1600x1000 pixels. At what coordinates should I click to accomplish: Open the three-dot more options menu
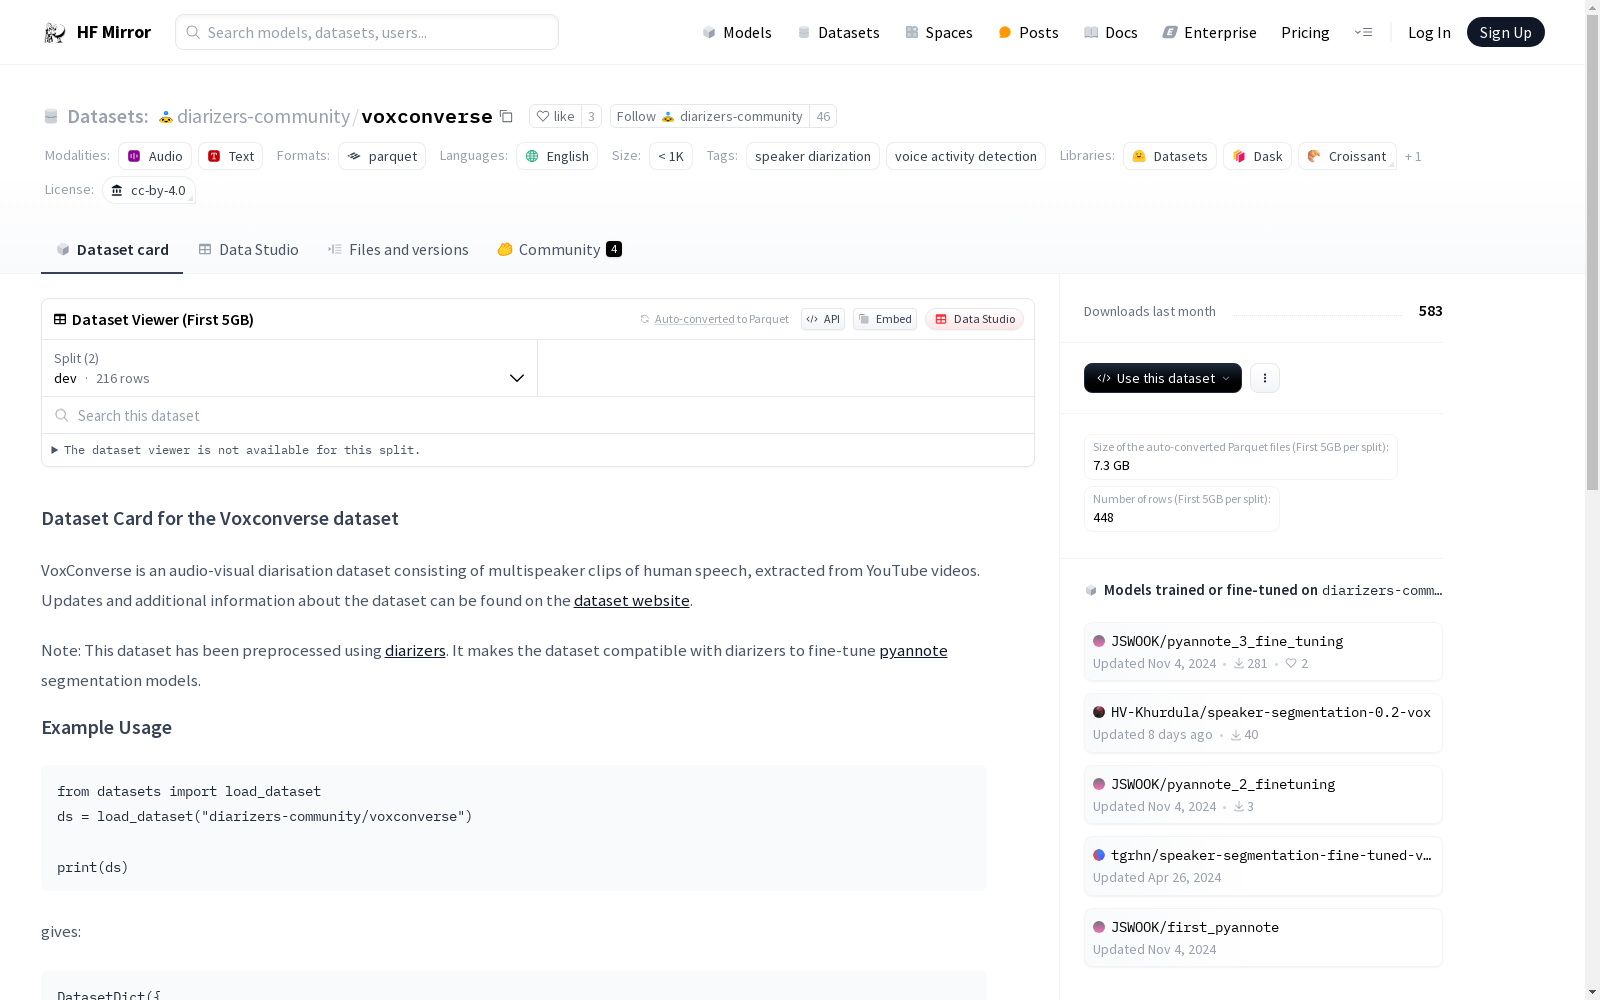pyautogui.click(x=1264, y=378)
